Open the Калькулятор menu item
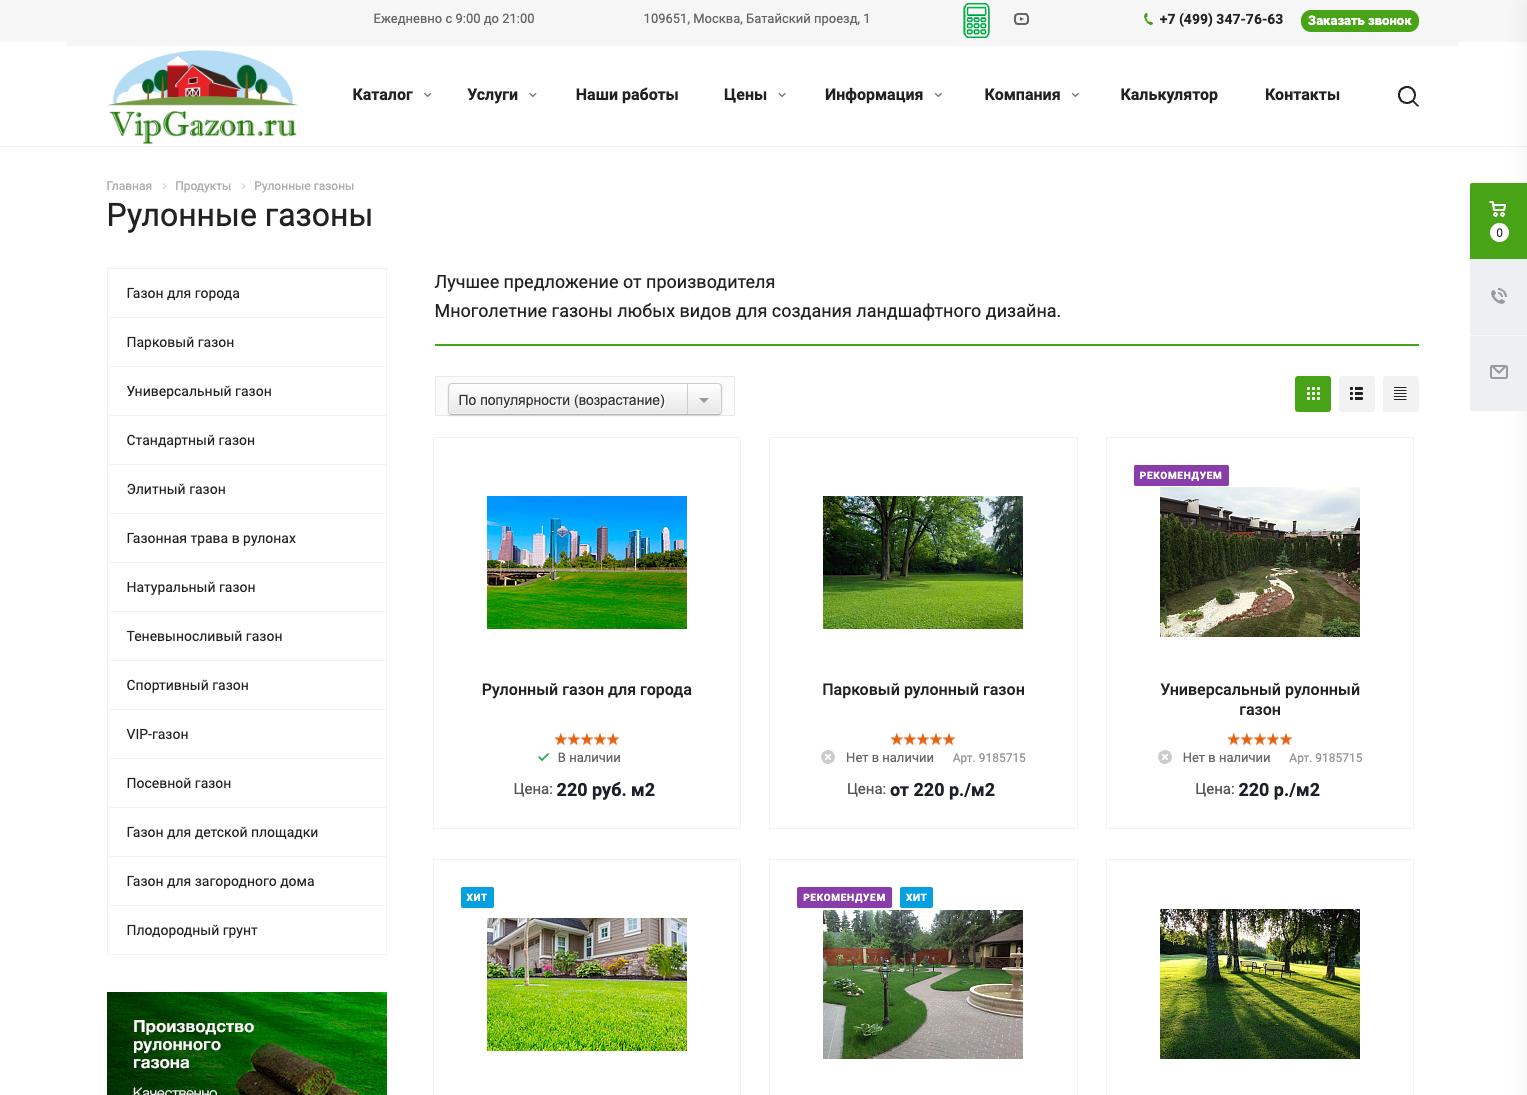The height and width of the screenshot is (1095, 1527). (1168, 95)
